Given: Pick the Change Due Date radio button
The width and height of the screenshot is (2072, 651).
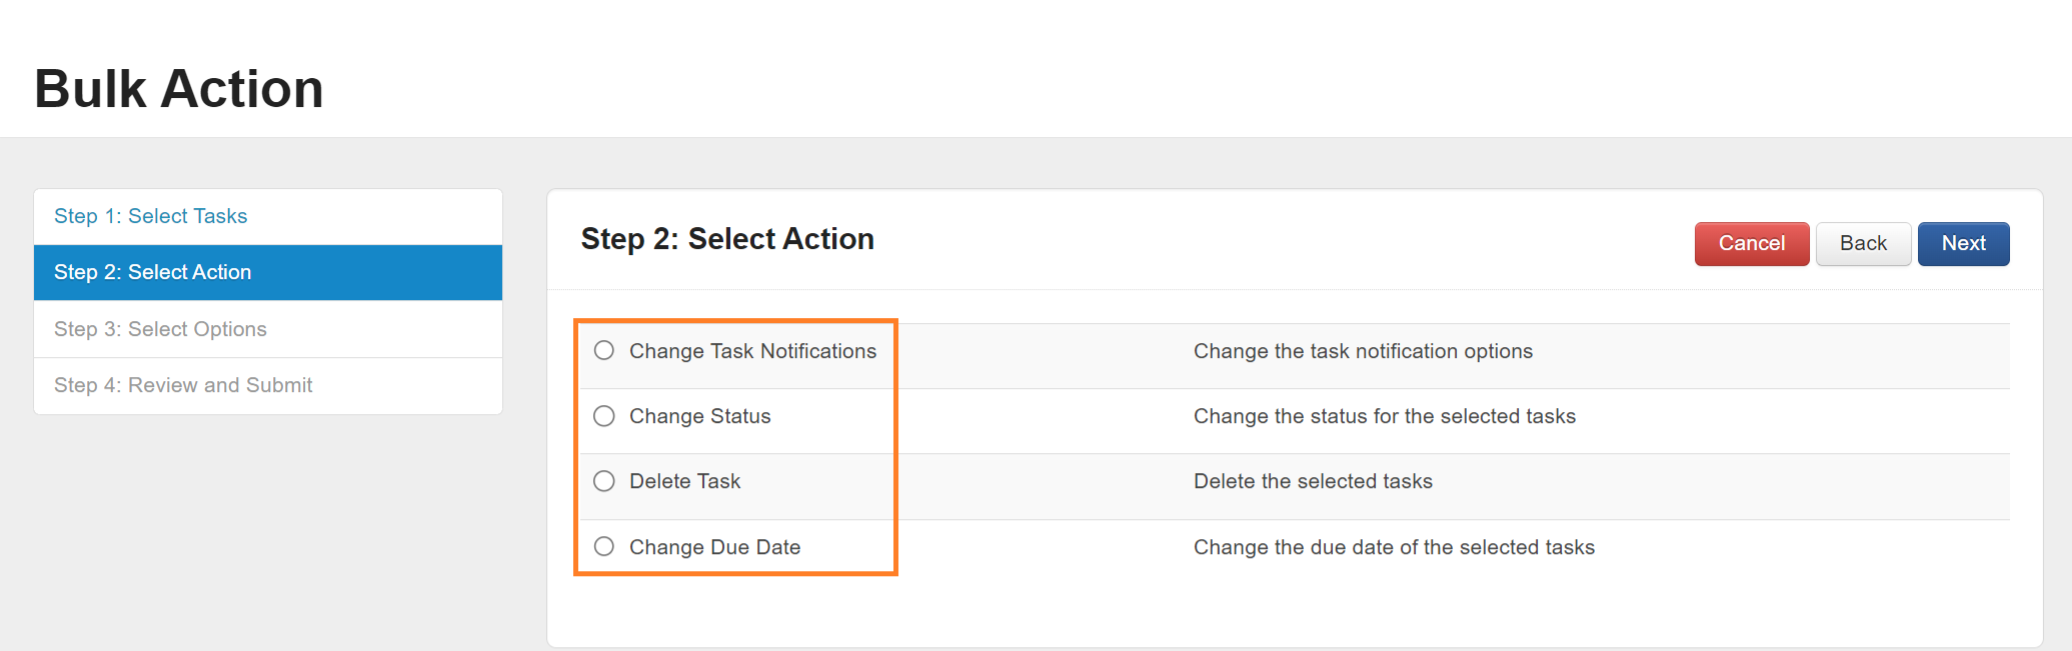Looking at the screenshot, I should [x=604, y=546].
